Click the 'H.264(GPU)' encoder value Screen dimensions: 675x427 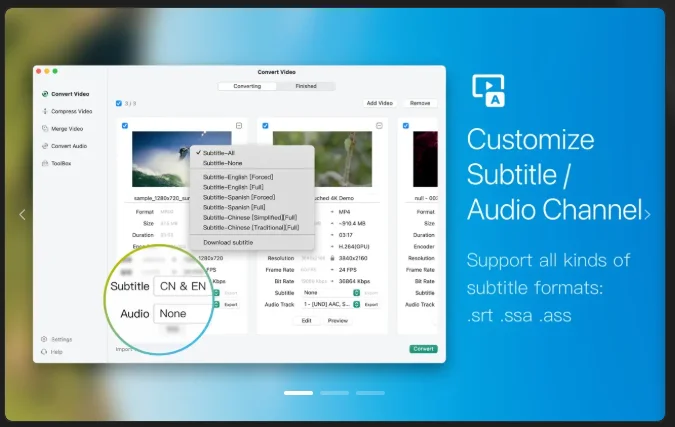point(354,247)
